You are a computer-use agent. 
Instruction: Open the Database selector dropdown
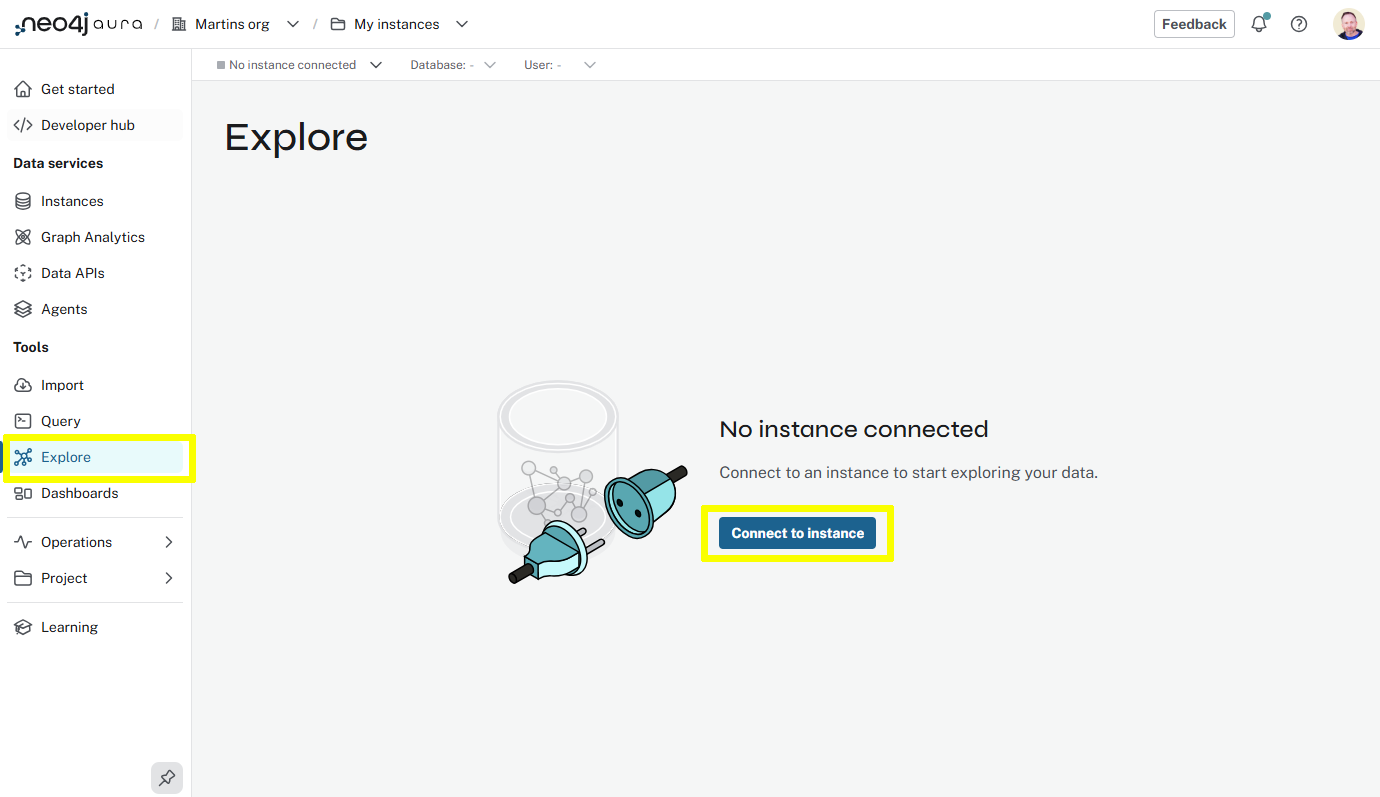tap(453, 64)
